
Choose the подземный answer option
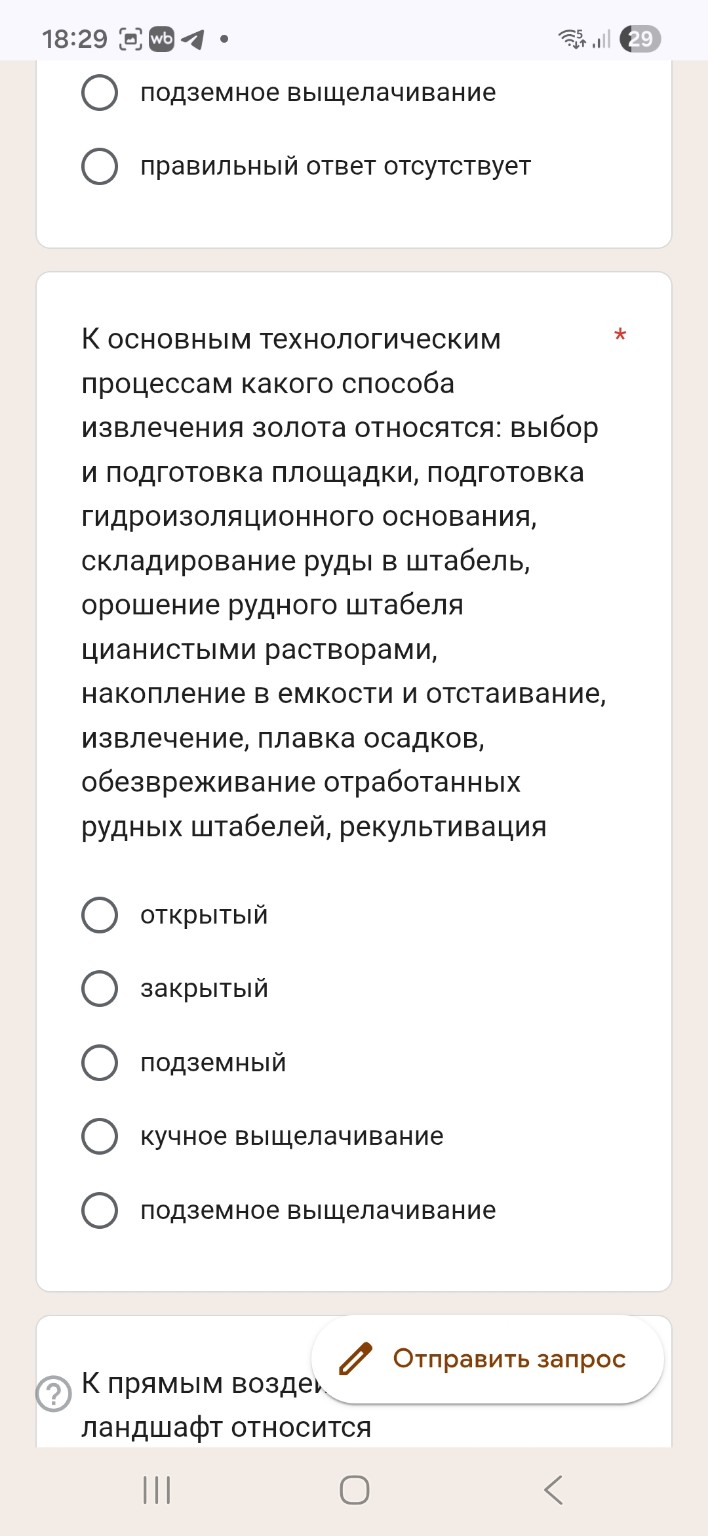(x=99, y=1063)
